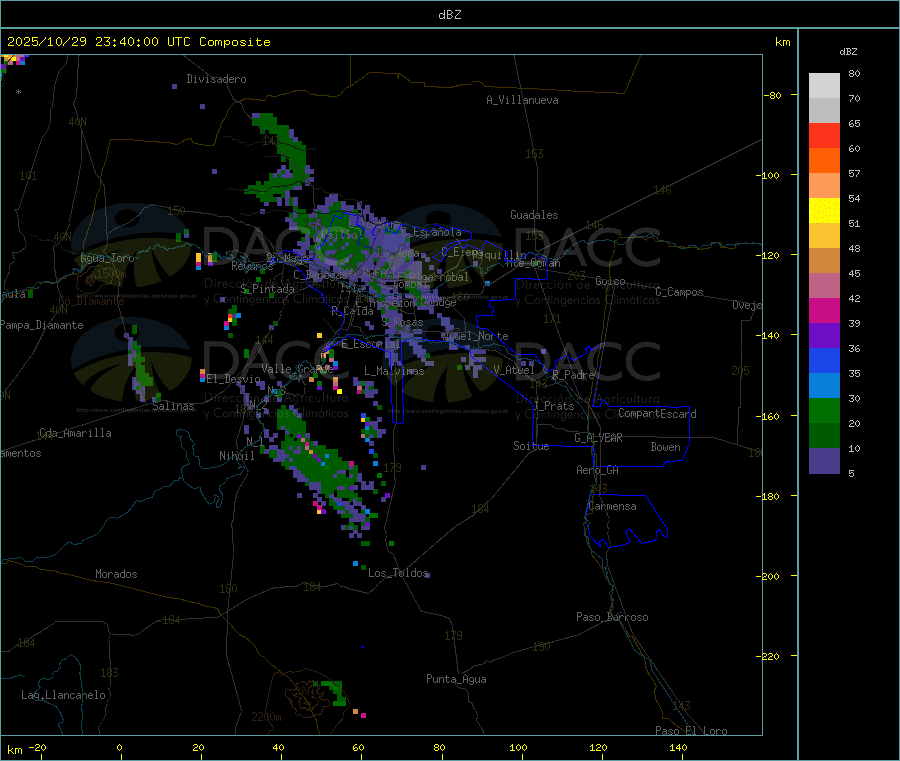Select the magenta 39 dBZ legend swatch
The height and width of the screenshot is (761, 900).
pyautogui.click(x=824, y=310)
